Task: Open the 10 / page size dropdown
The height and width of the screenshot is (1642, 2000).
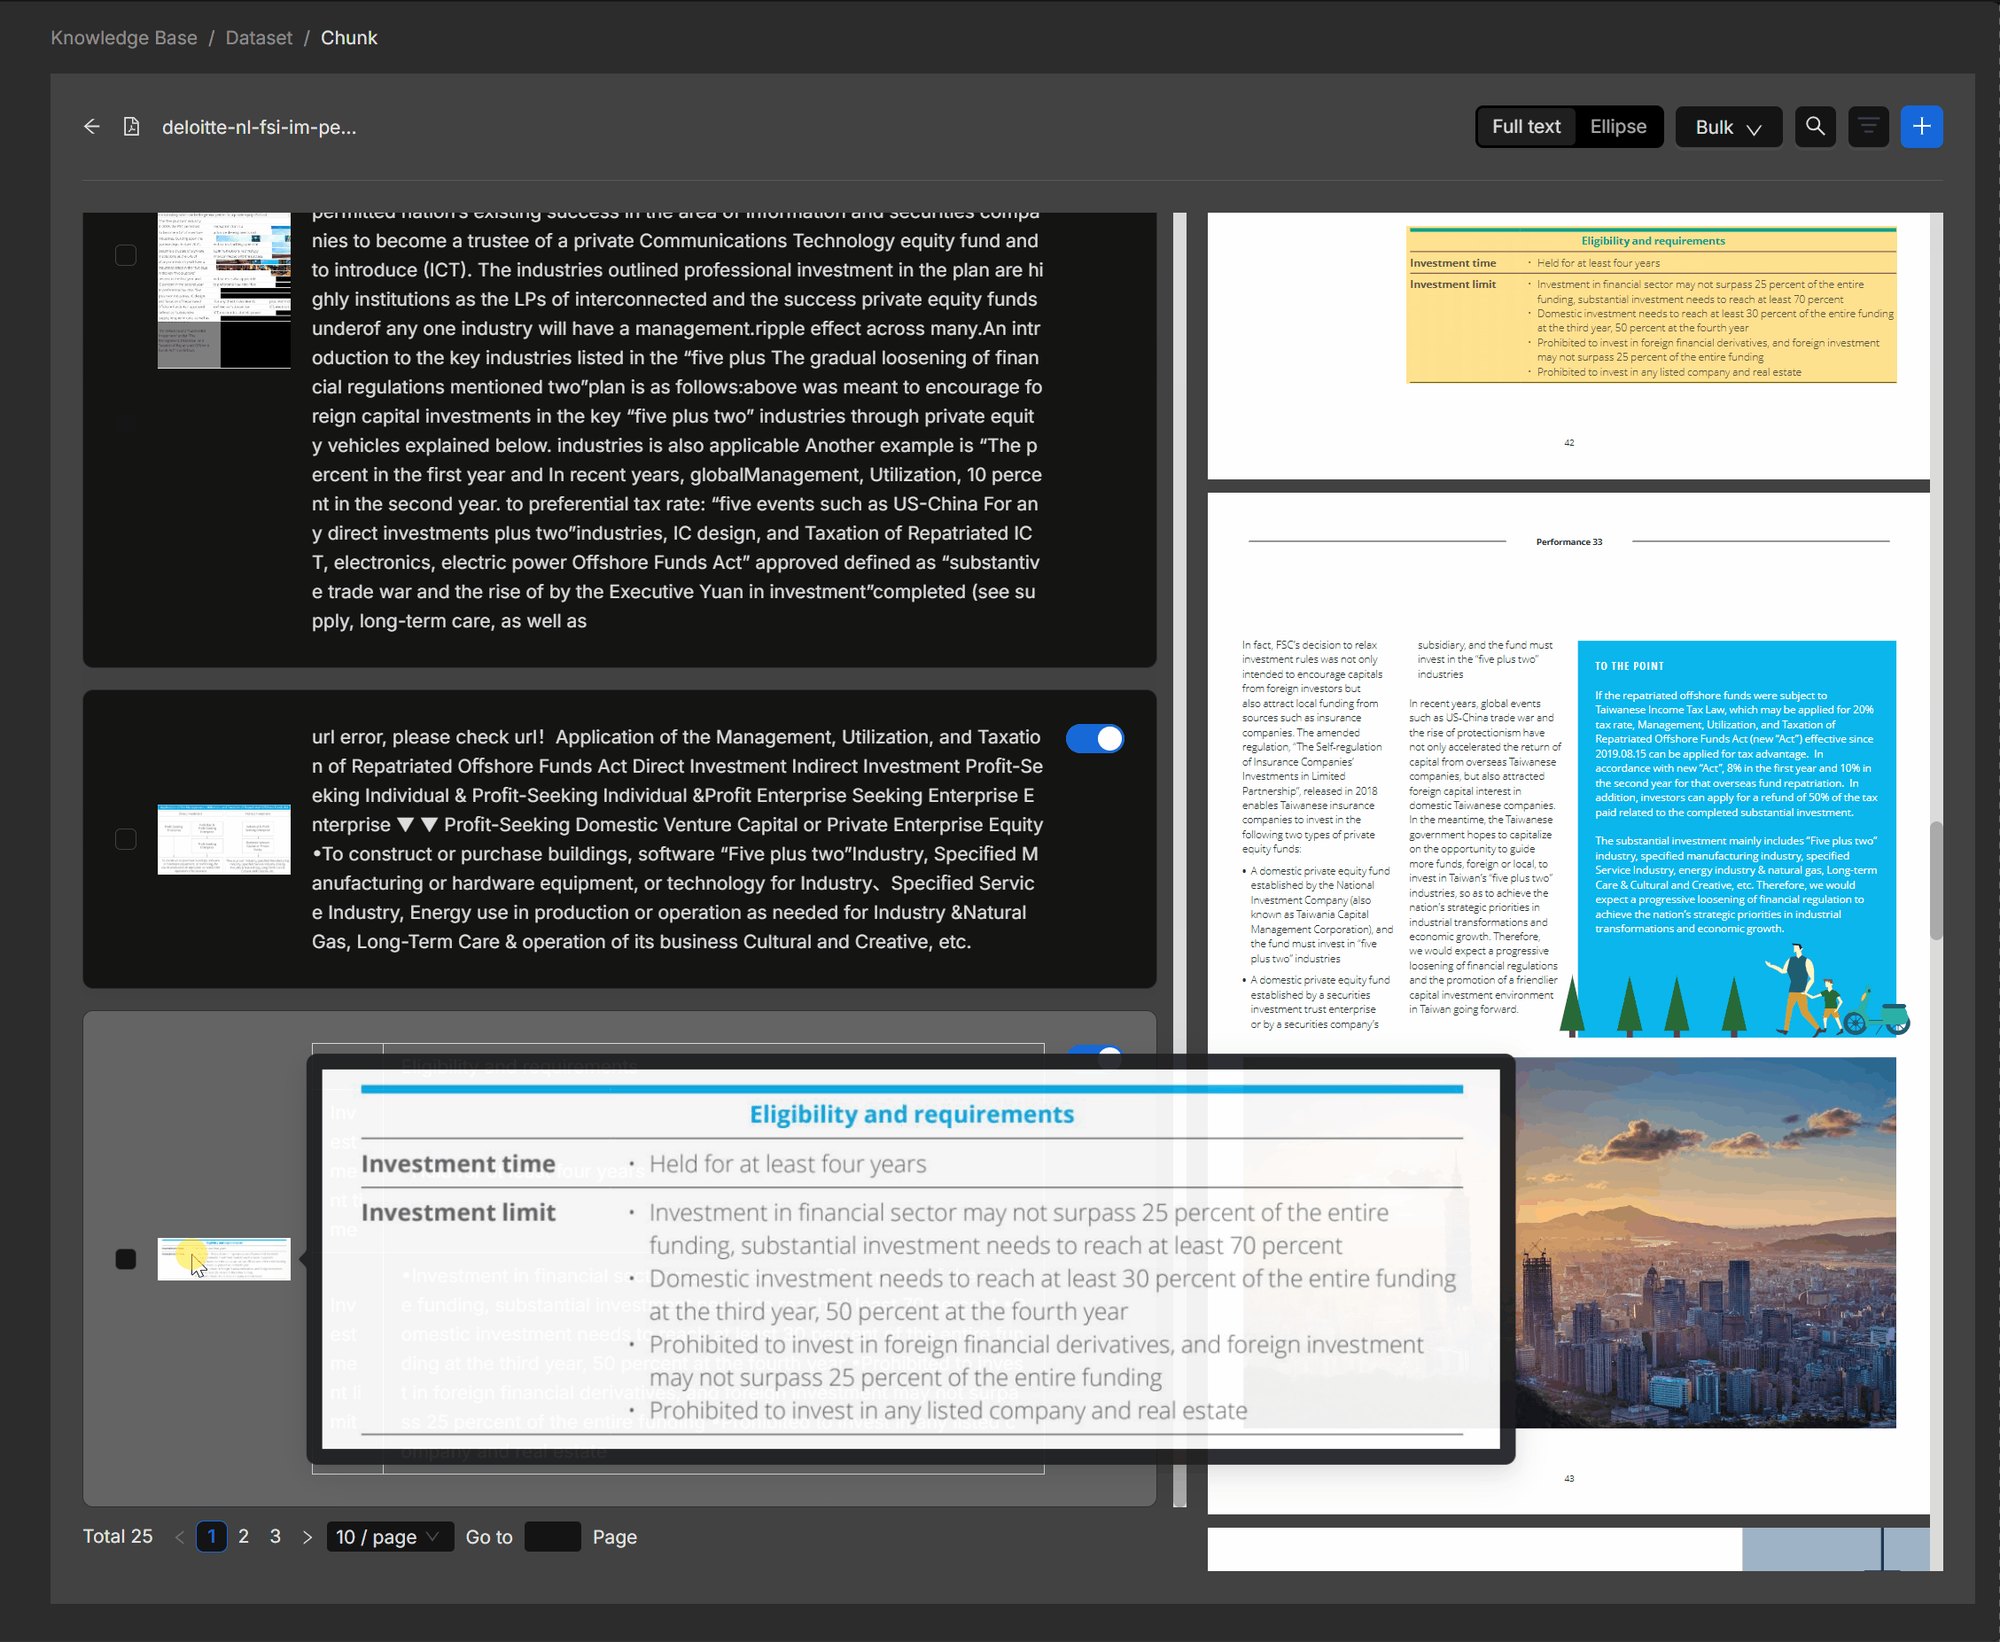Action: point(390,1536)
